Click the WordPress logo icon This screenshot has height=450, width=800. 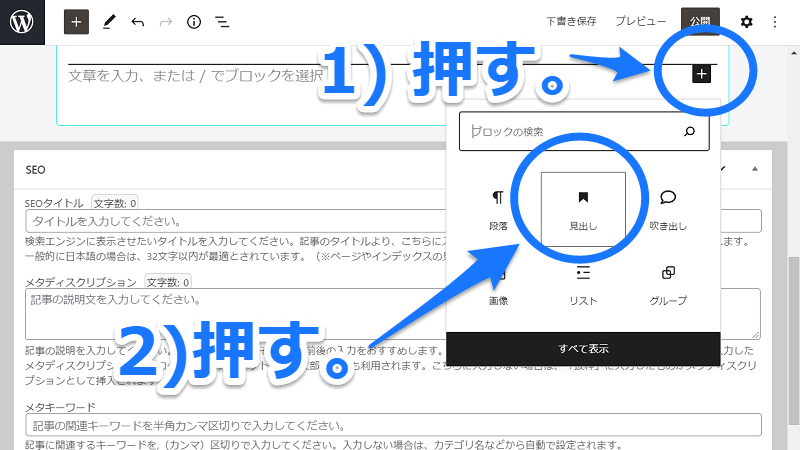(22, 21)
